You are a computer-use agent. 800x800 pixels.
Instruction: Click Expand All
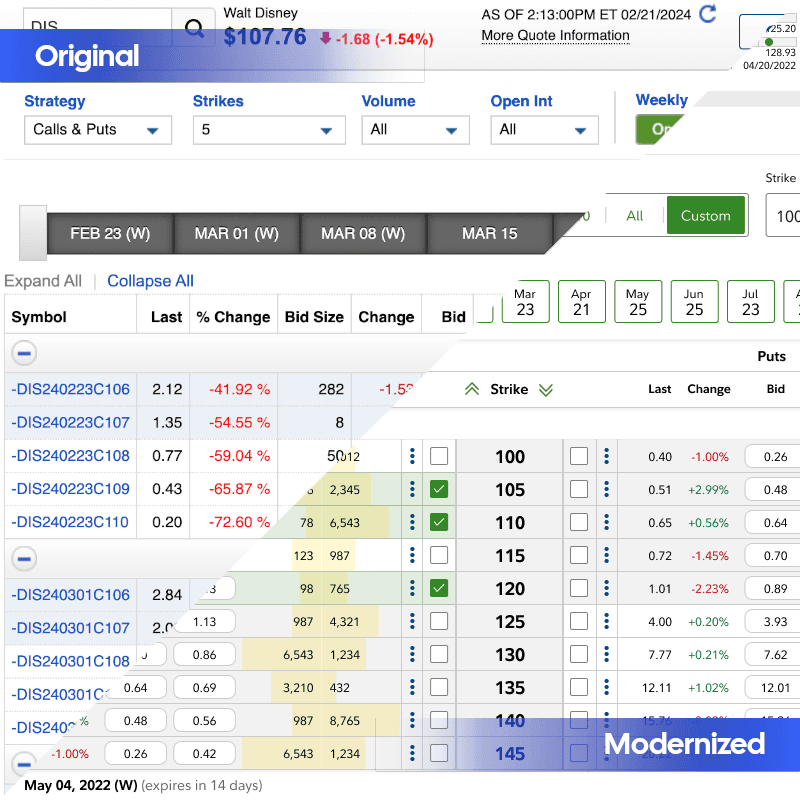[x=43, y=281]
